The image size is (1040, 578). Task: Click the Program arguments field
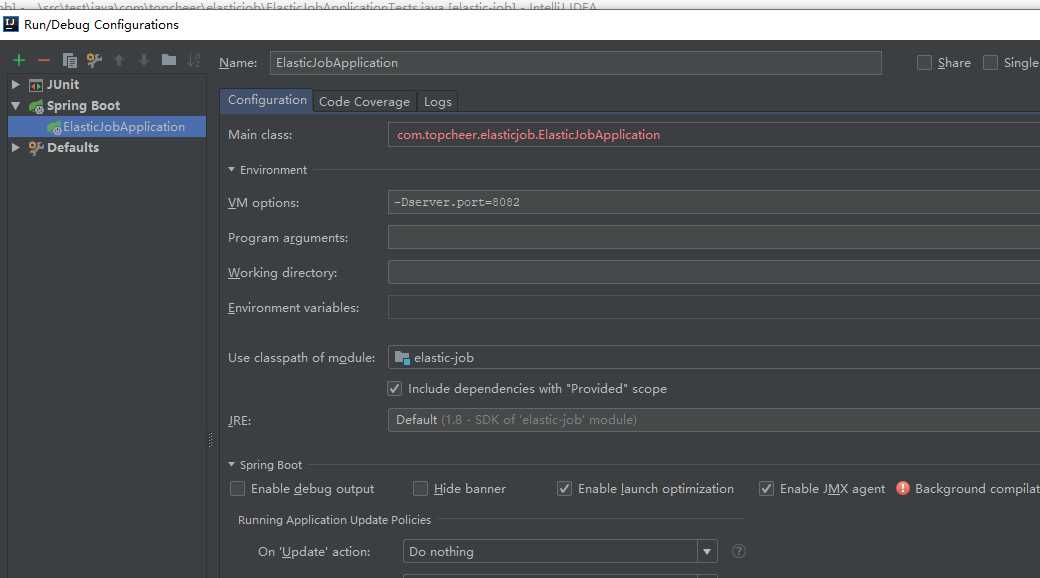click(714, 238)
